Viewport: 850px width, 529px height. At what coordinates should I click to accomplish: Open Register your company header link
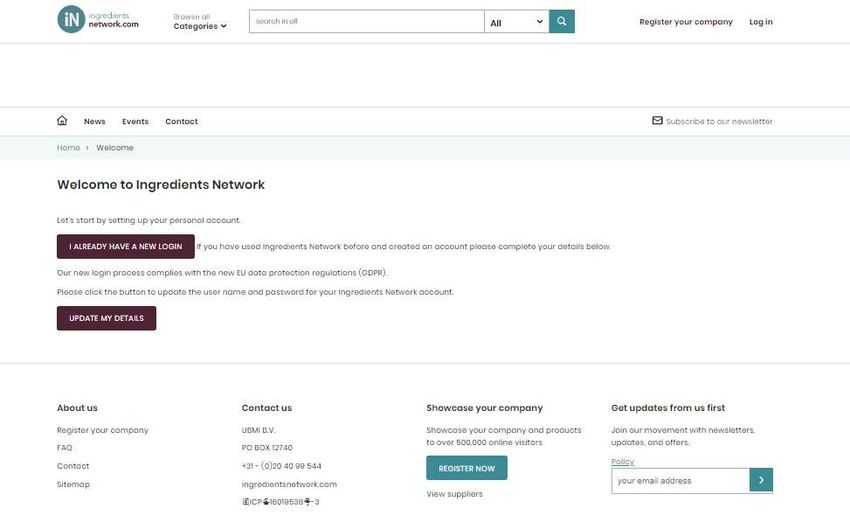coord(686,22)
